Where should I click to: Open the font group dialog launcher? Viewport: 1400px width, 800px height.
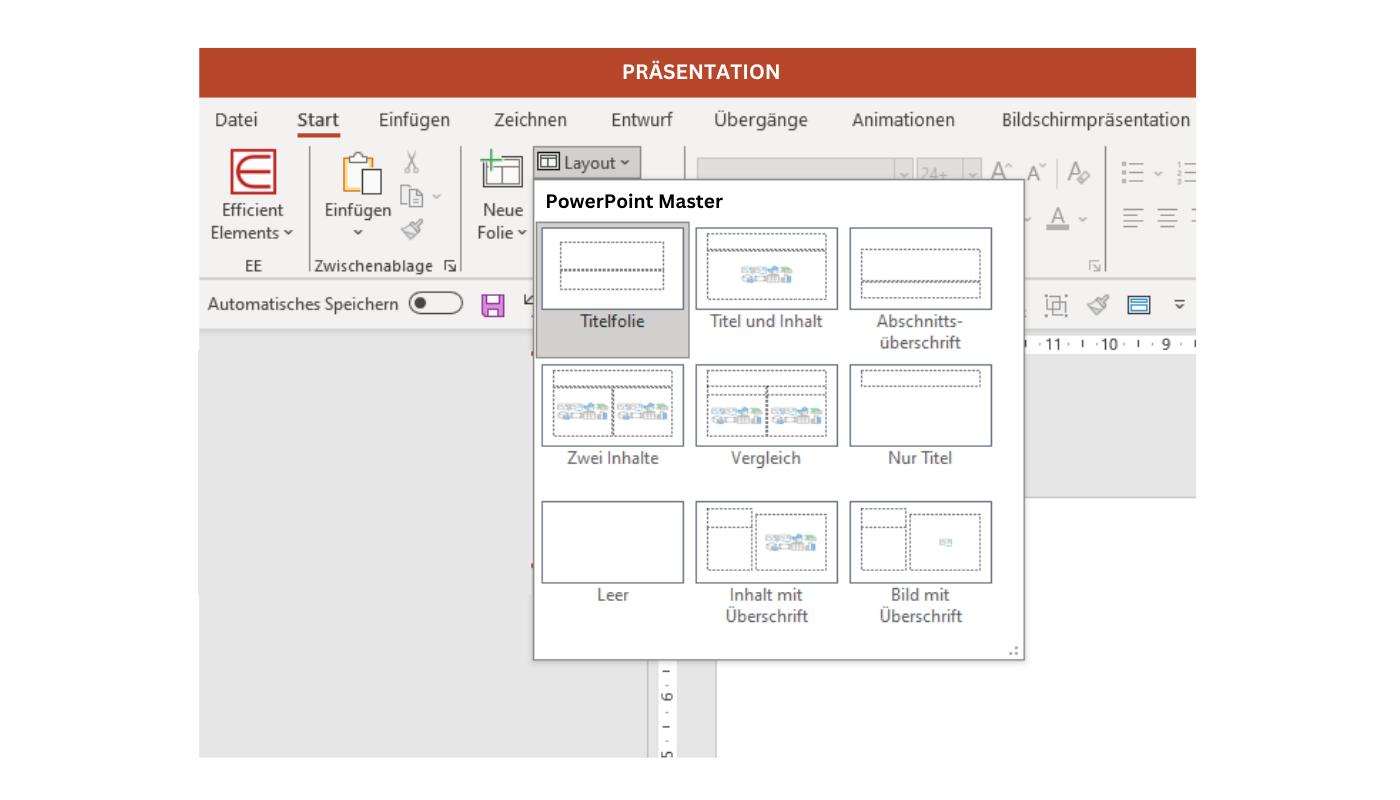pos(1095,266)
